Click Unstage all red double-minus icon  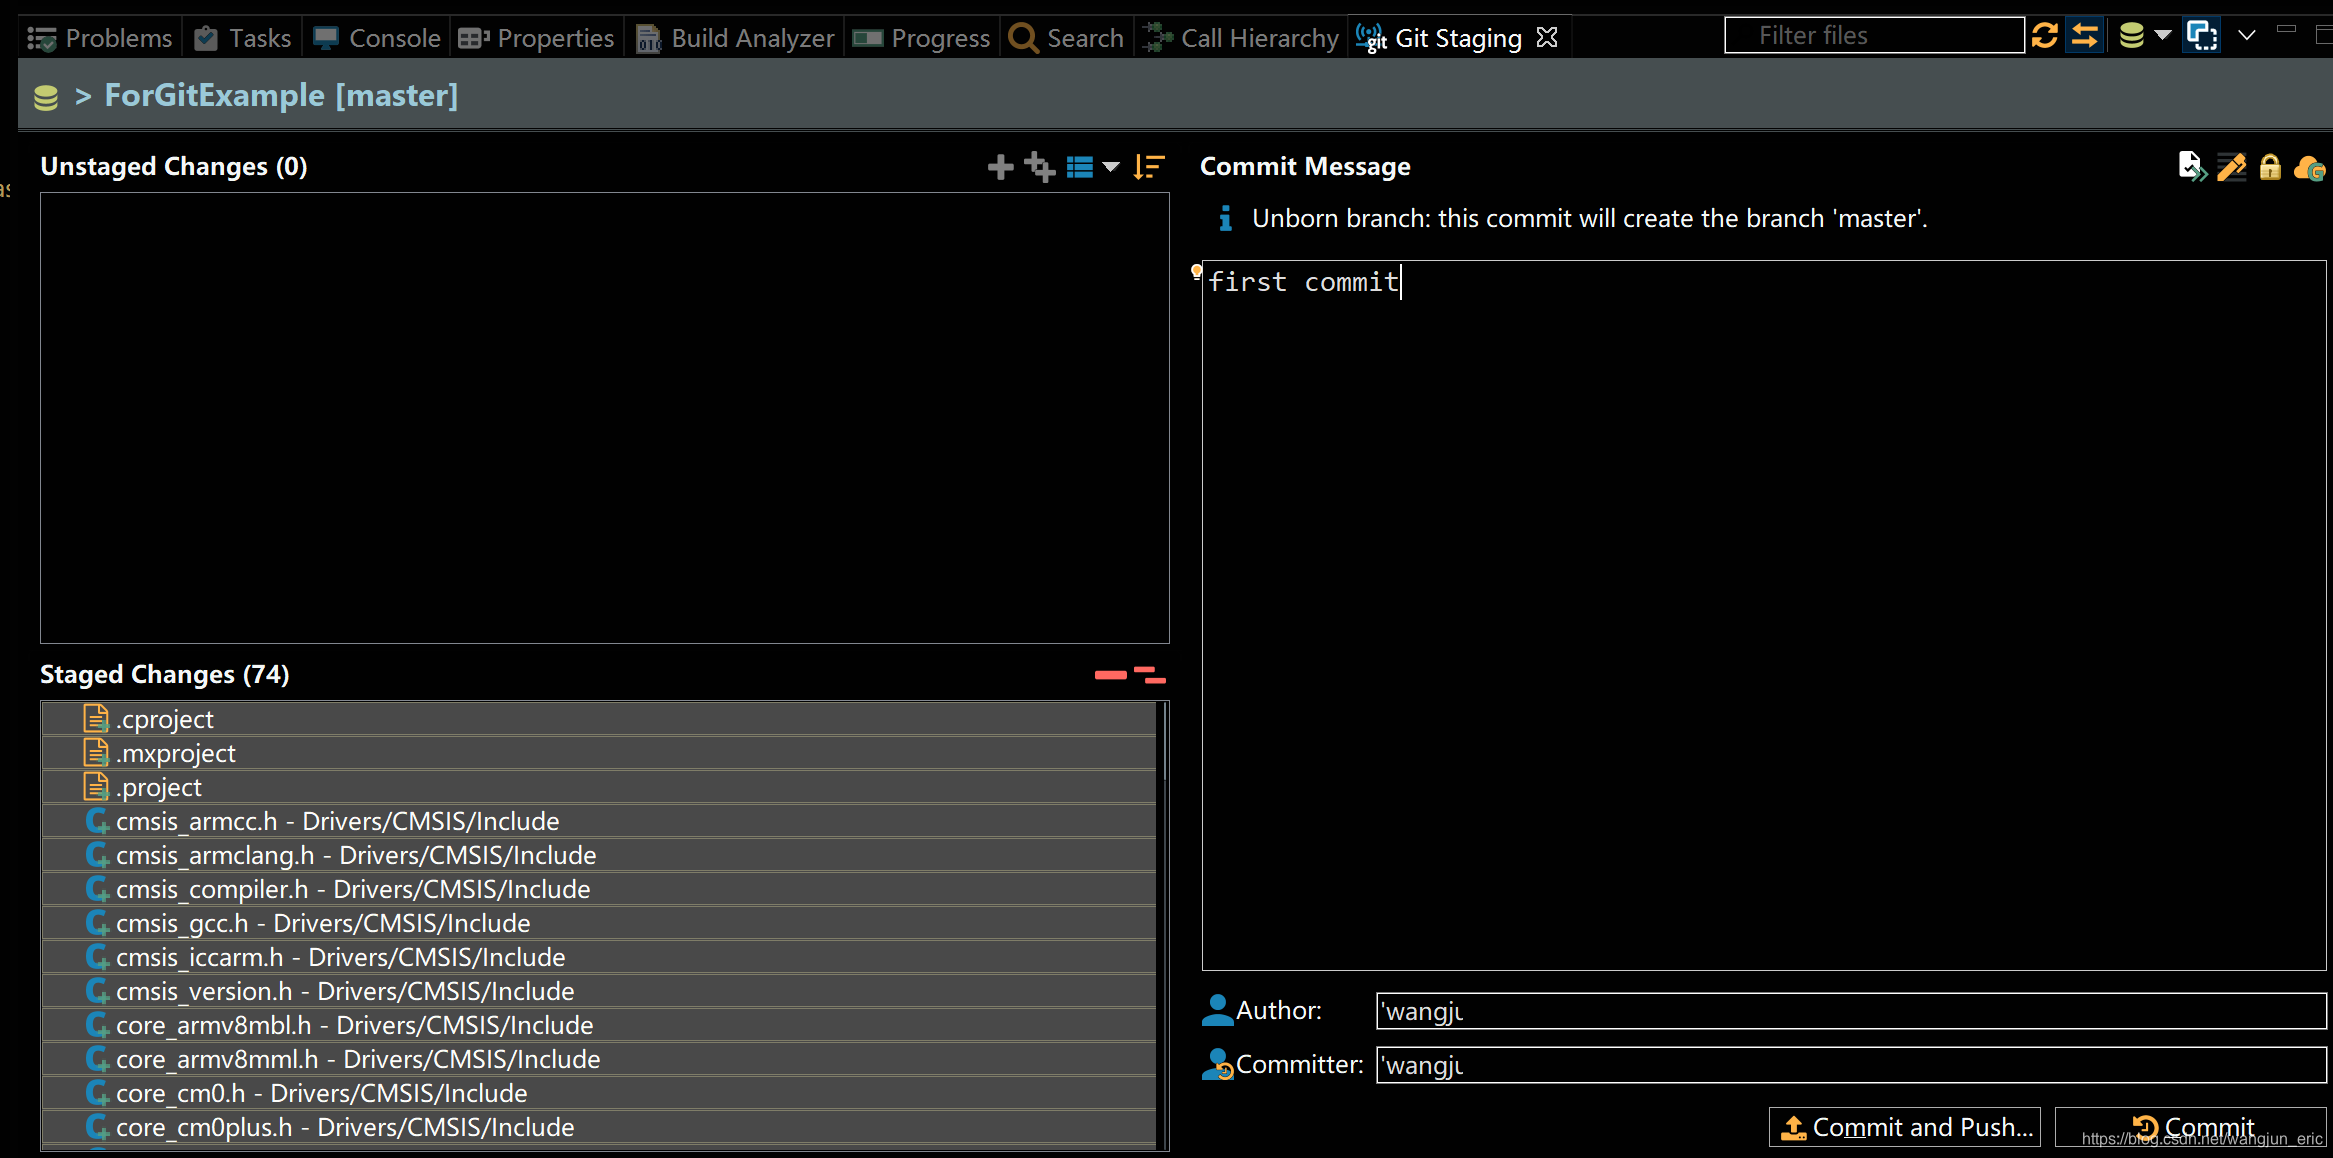click(1150, 676)
